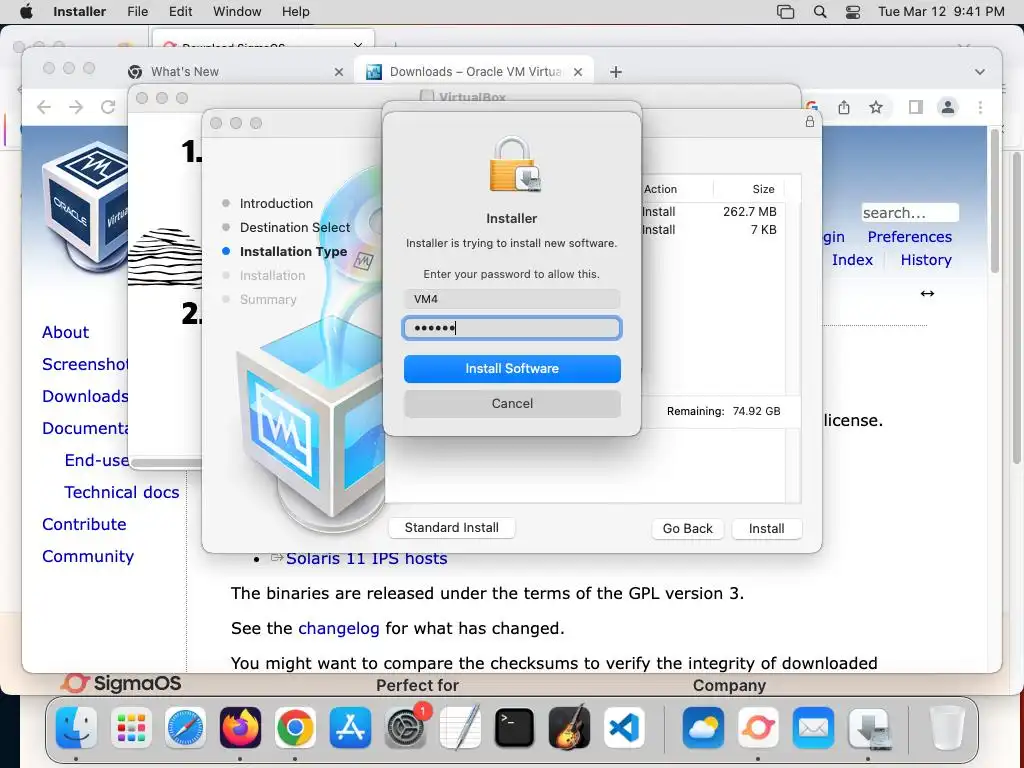Viewport: 1024px width, 768px height.
Task: Open Finder from the Dock
Action: [76, 727]
